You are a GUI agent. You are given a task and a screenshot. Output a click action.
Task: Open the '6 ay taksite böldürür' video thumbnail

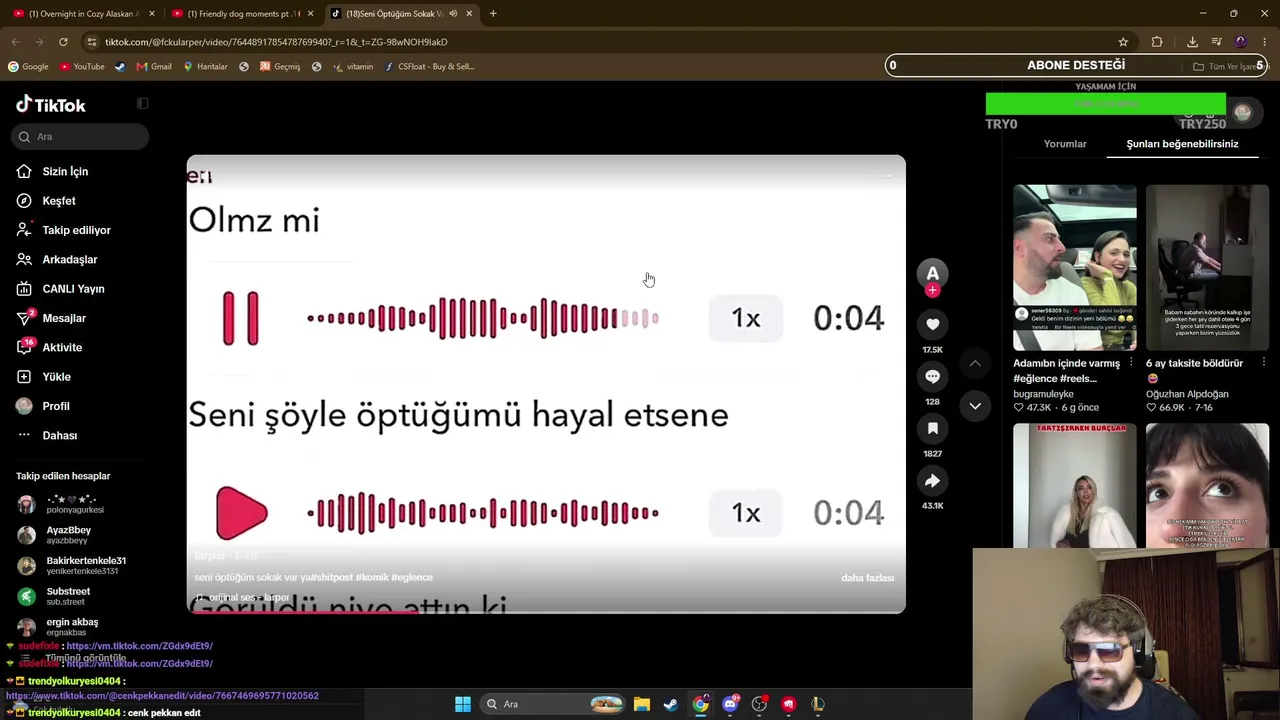(1207, 267)
